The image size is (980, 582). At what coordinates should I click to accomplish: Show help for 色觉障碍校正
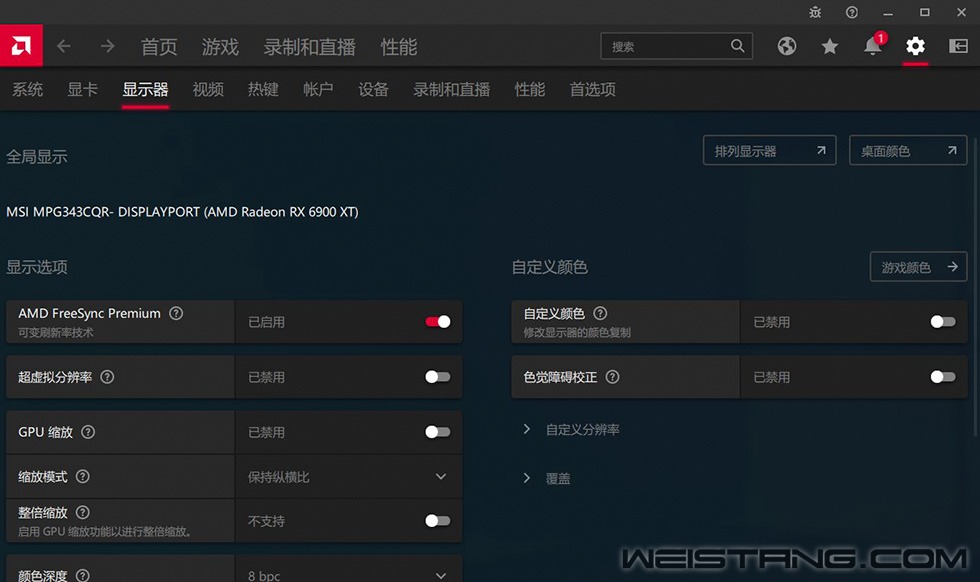click(612, 377)
